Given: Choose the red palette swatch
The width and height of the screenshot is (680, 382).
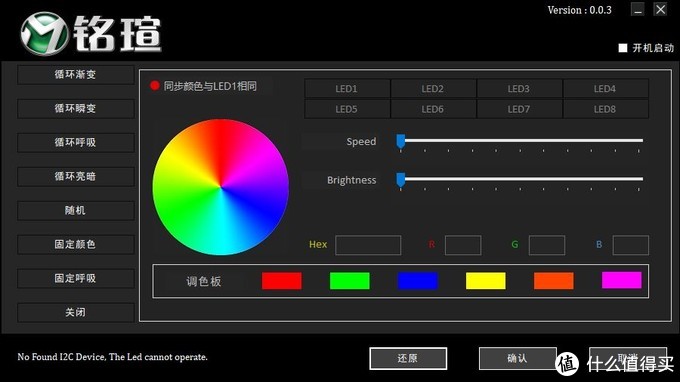Looking at the screenshot, I should [x=282, y=281].
